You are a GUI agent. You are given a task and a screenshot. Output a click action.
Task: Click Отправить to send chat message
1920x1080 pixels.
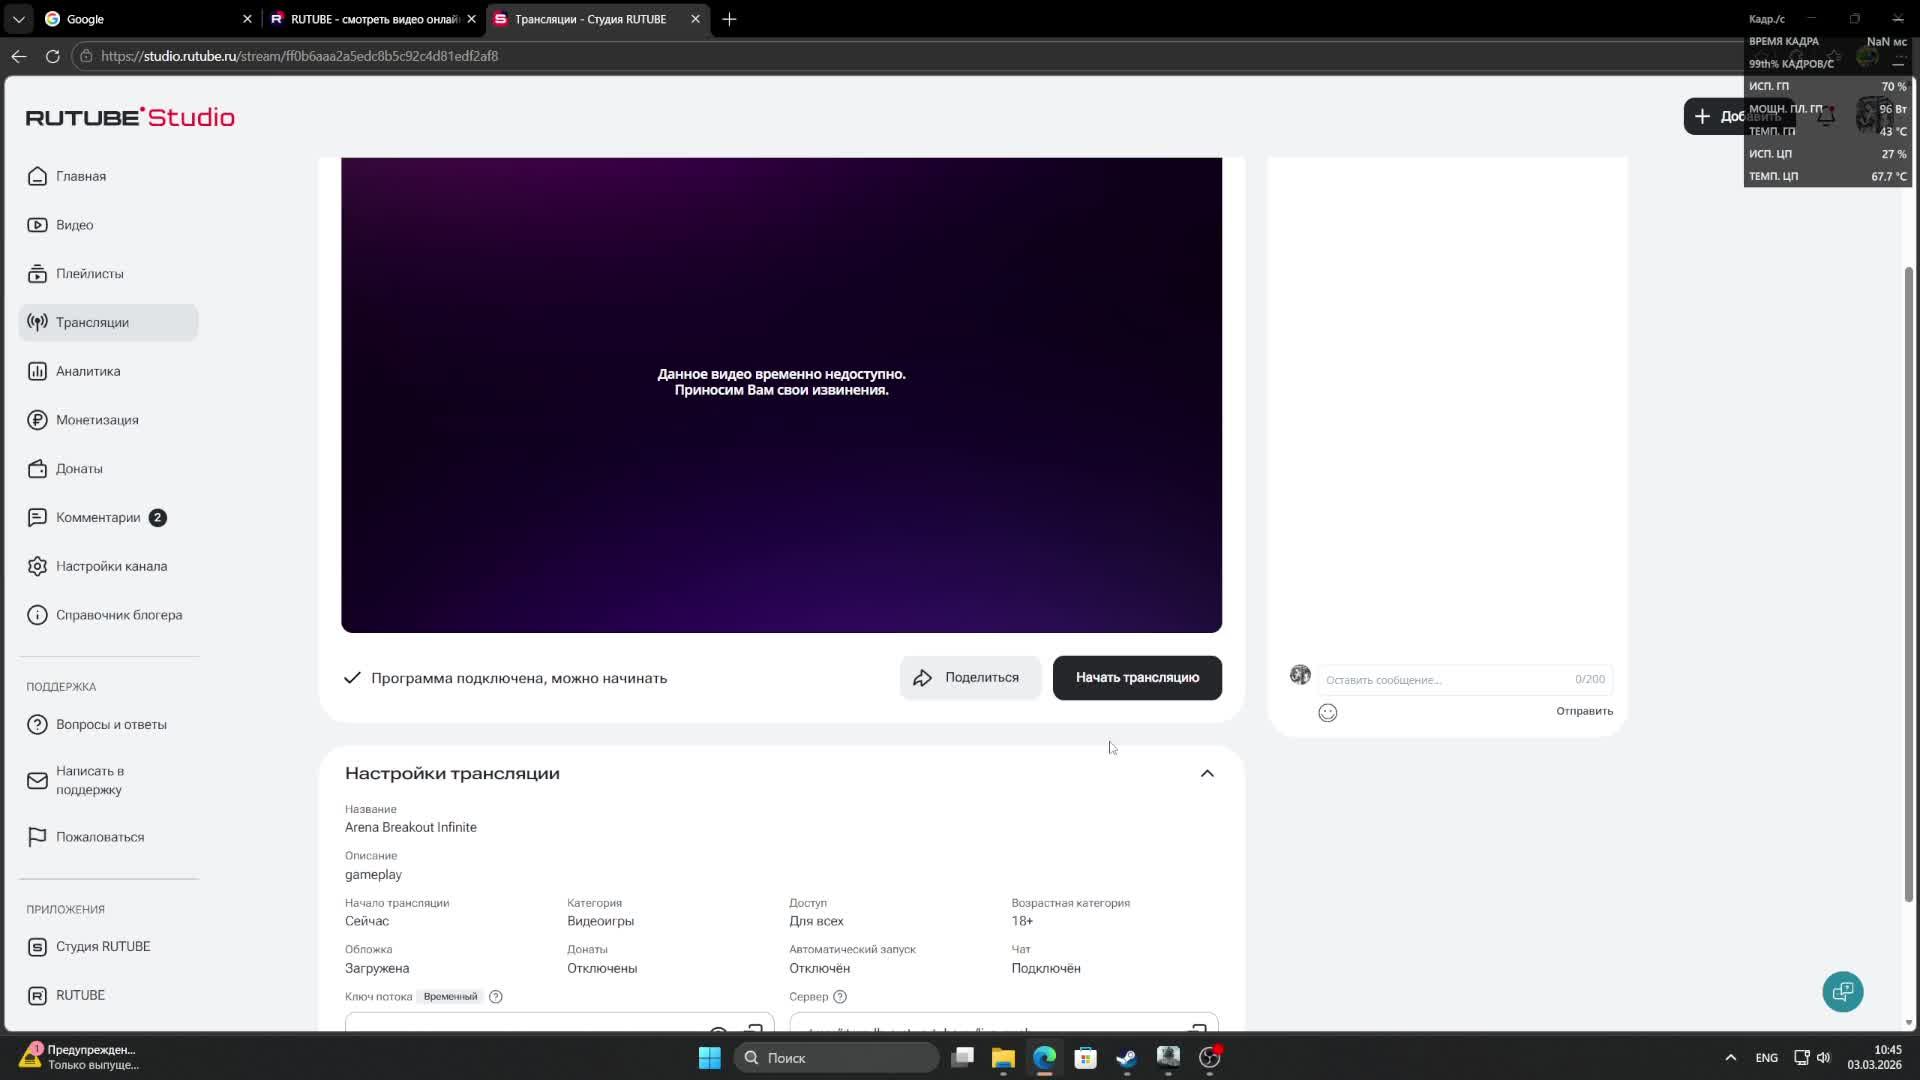coord(1583,712)
